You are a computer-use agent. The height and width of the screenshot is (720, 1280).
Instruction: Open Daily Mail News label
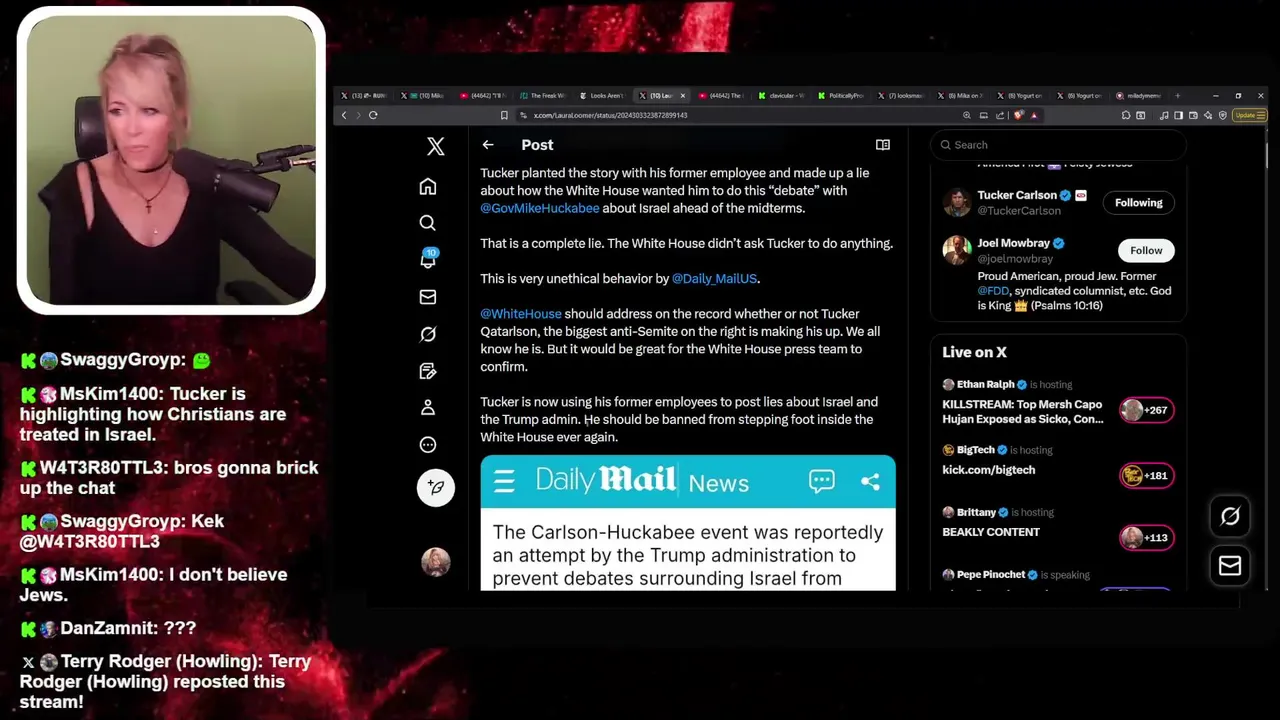tap(718, 483)
